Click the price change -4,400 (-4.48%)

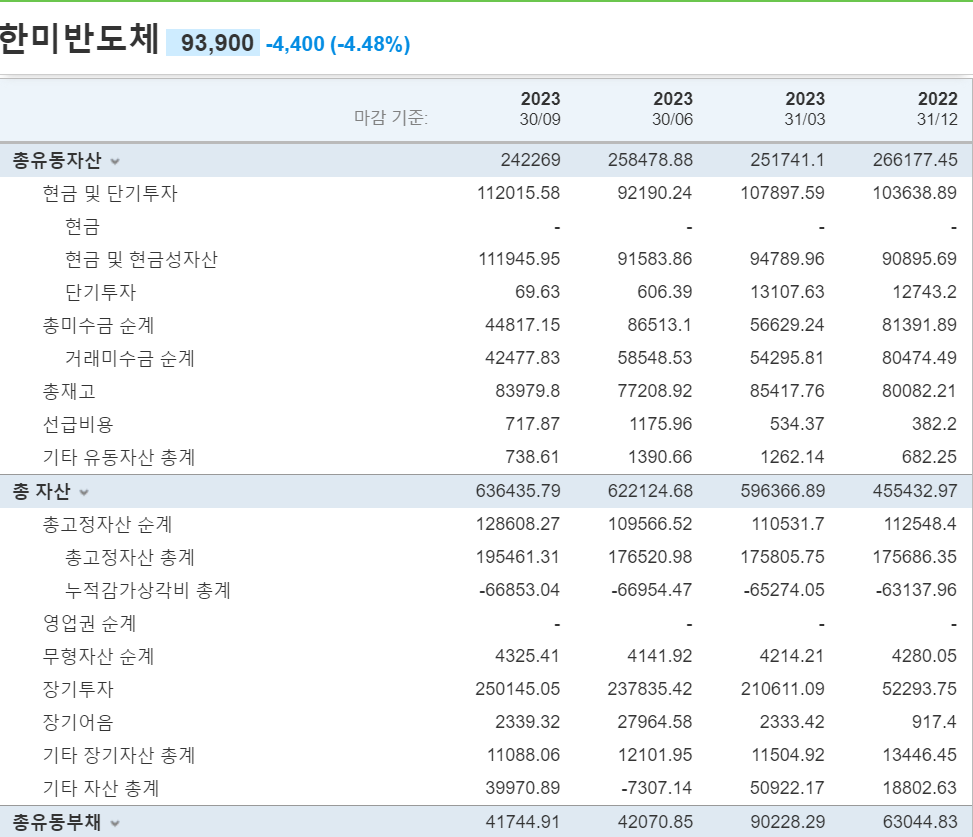[x=338, y=43]
